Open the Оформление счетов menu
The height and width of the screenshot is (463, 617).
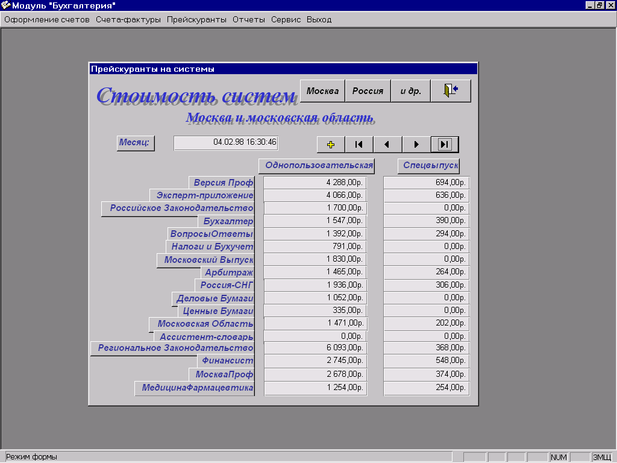tap(47, 20)
